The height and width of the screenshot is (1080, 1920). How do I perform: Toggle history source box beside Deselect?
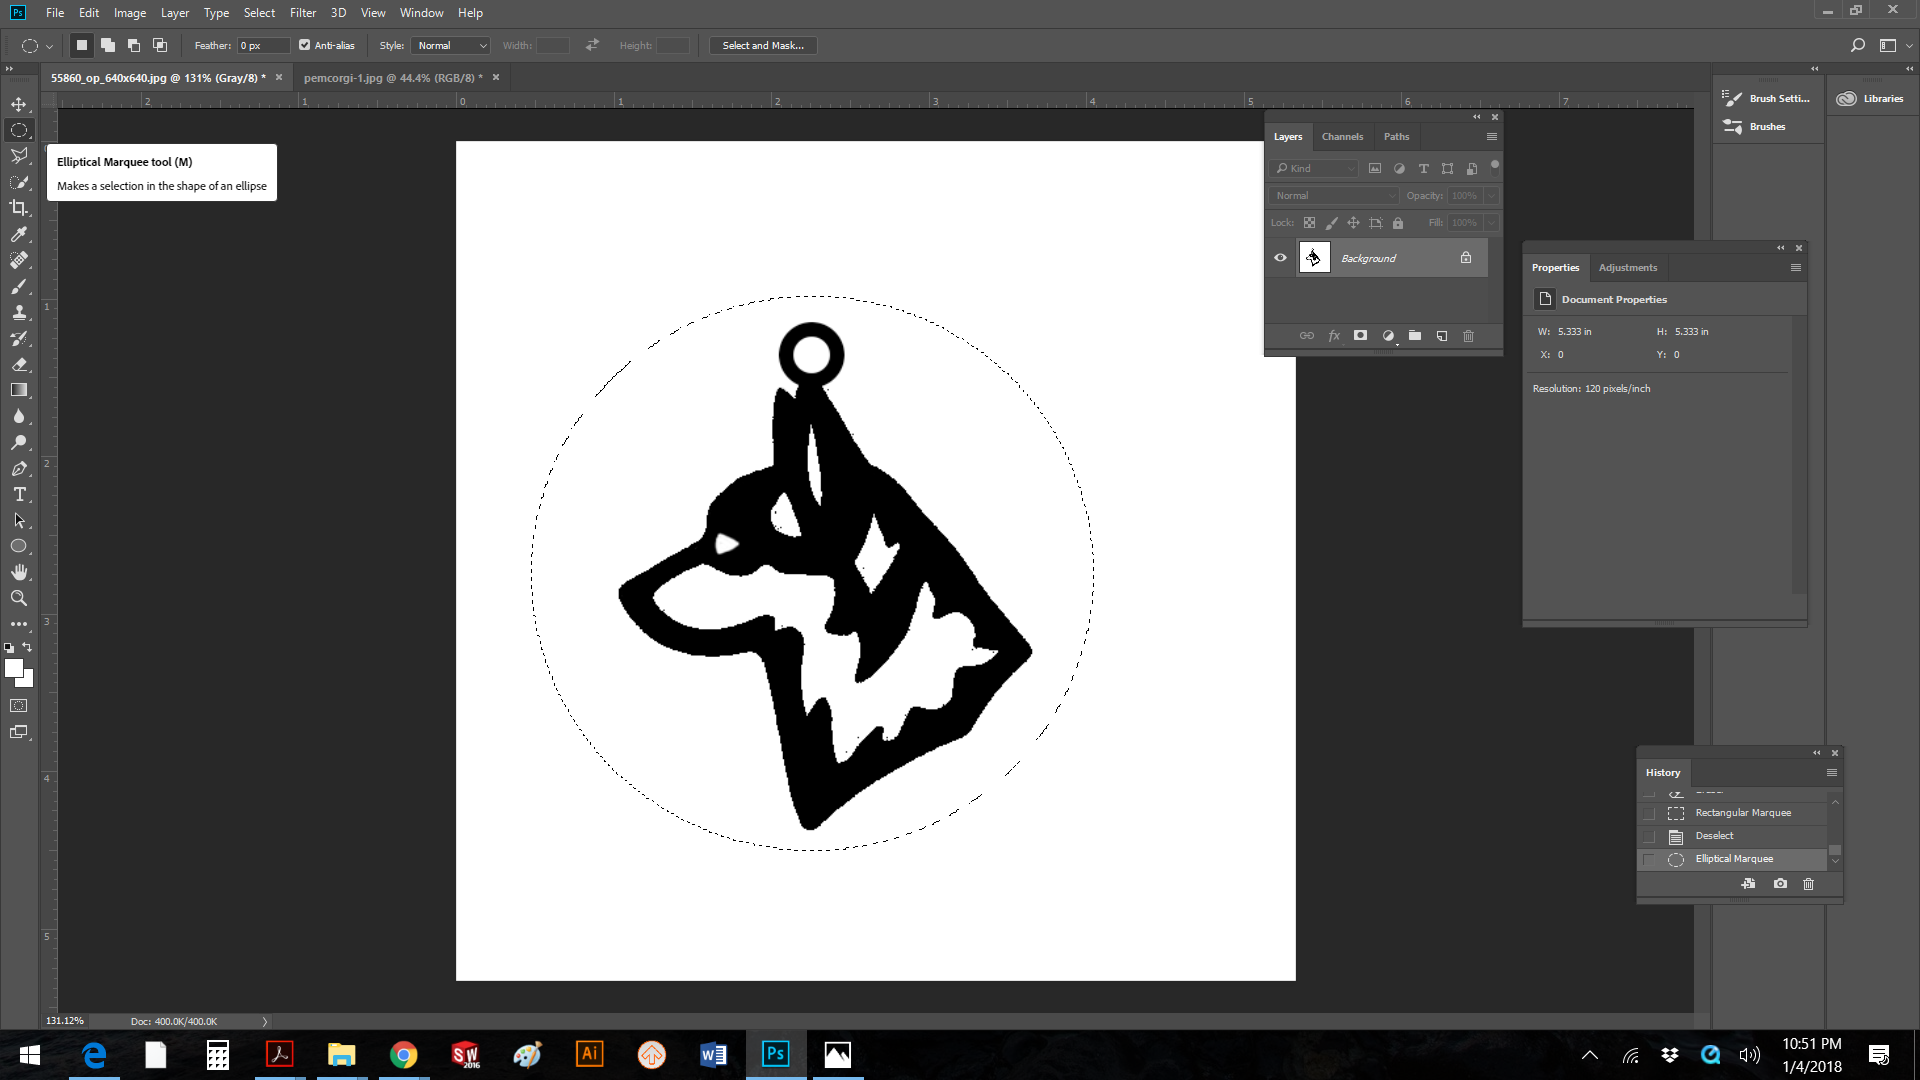click(x=1649, y=836)
